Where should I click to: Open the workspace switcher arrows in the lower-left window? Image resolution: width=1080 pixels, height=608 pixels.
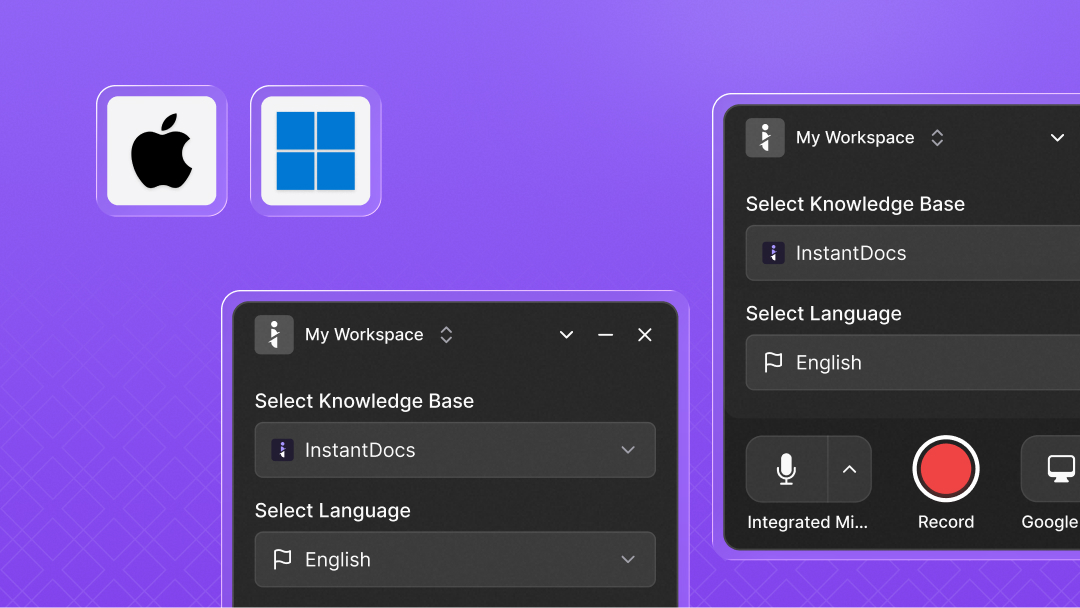(x=446, y=335)
